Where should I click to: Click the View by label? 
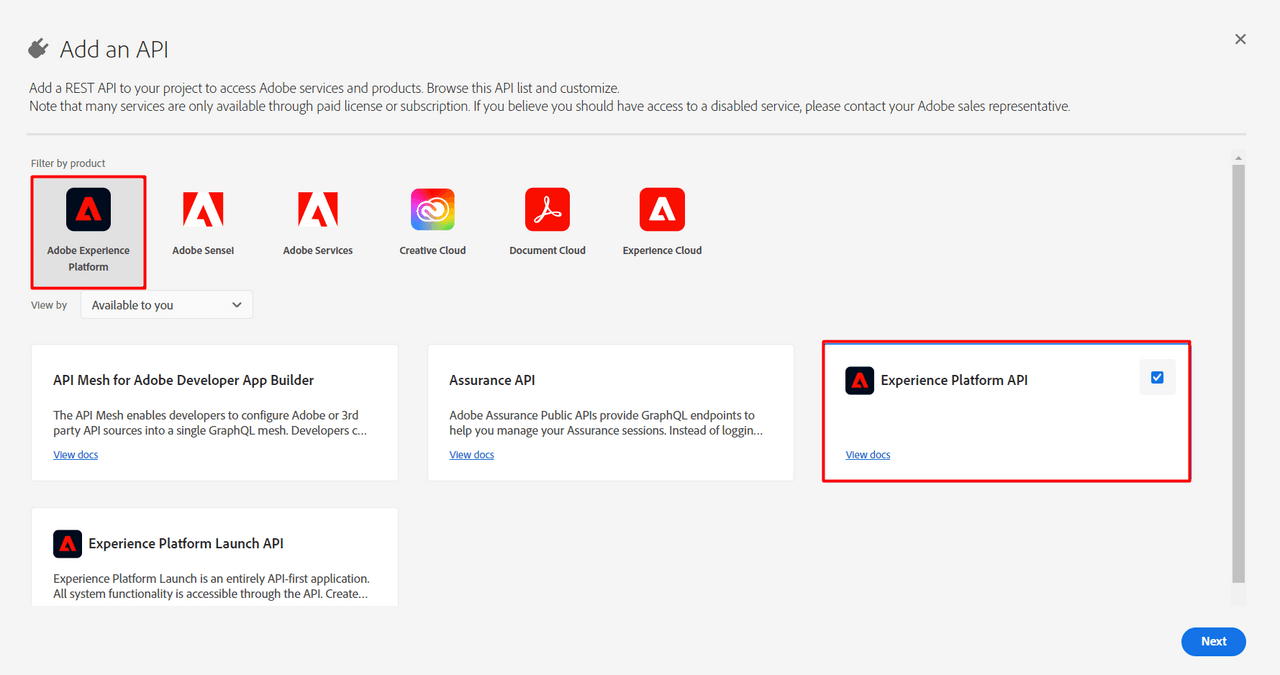click(x=49, y=305)
